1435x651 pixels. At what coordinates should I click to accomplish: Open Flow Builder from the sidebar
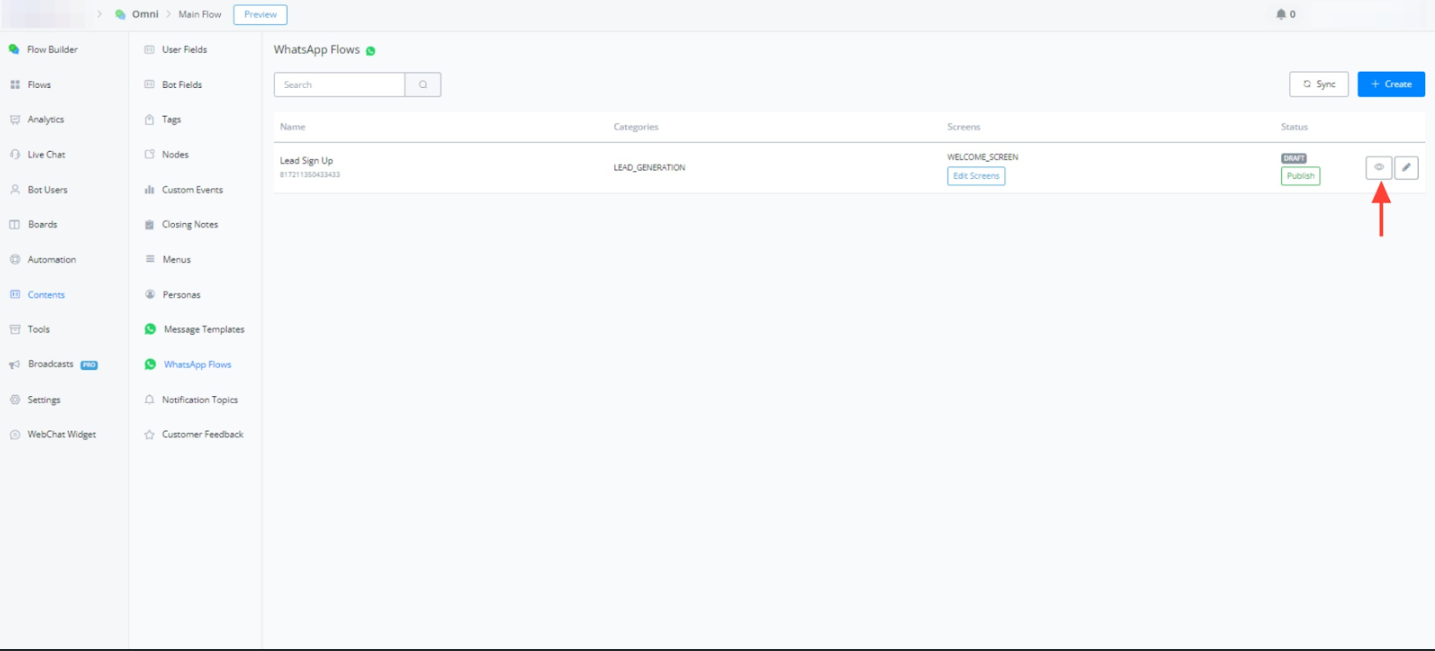[51, 50]
